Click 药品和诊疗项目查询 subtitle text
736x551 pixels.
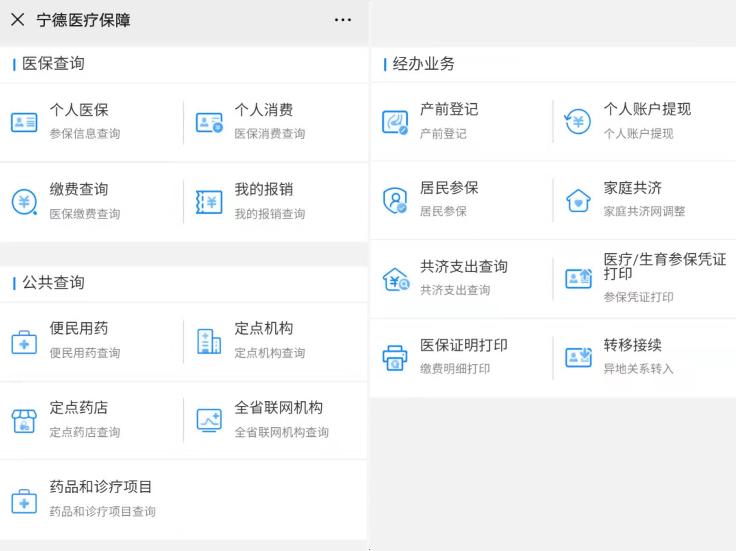click(102, 512)
